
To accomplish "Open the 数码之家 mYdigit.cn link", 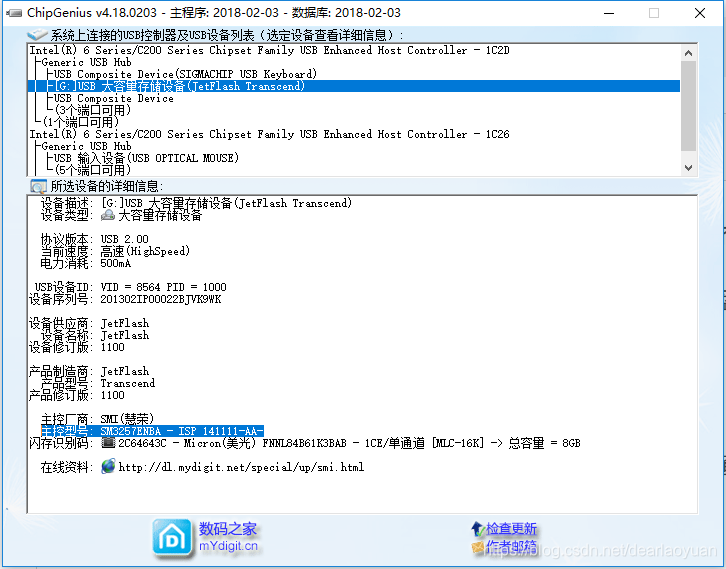I will pyautogui.click(x=228, y=537).
